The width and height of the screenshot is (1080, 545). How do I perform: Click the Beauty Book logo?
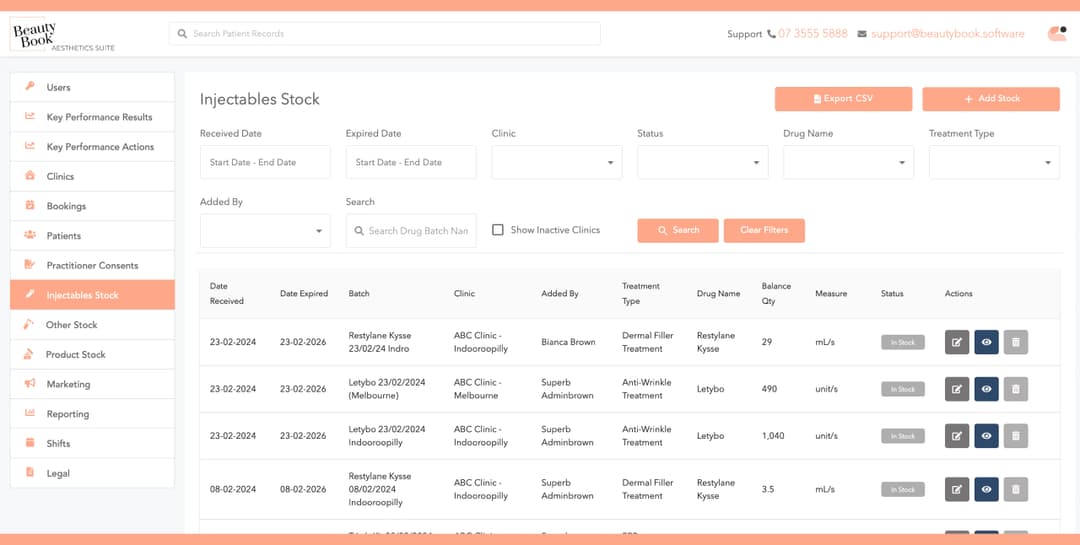(36, 35)
